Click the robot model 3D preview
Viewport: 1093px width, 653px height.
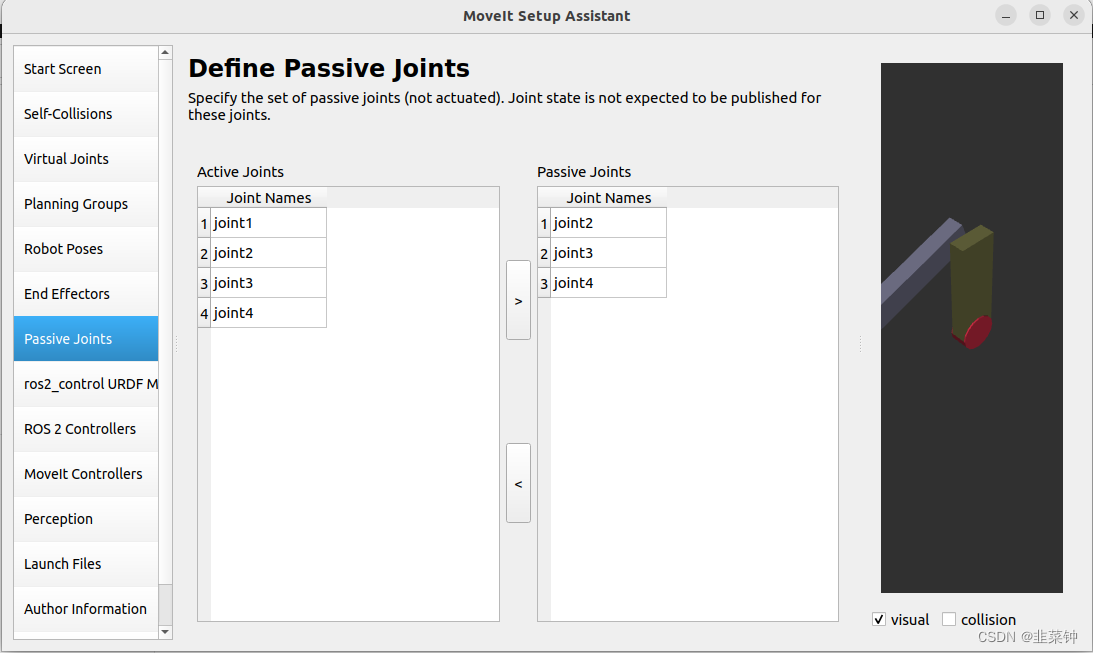coord(972,328)
